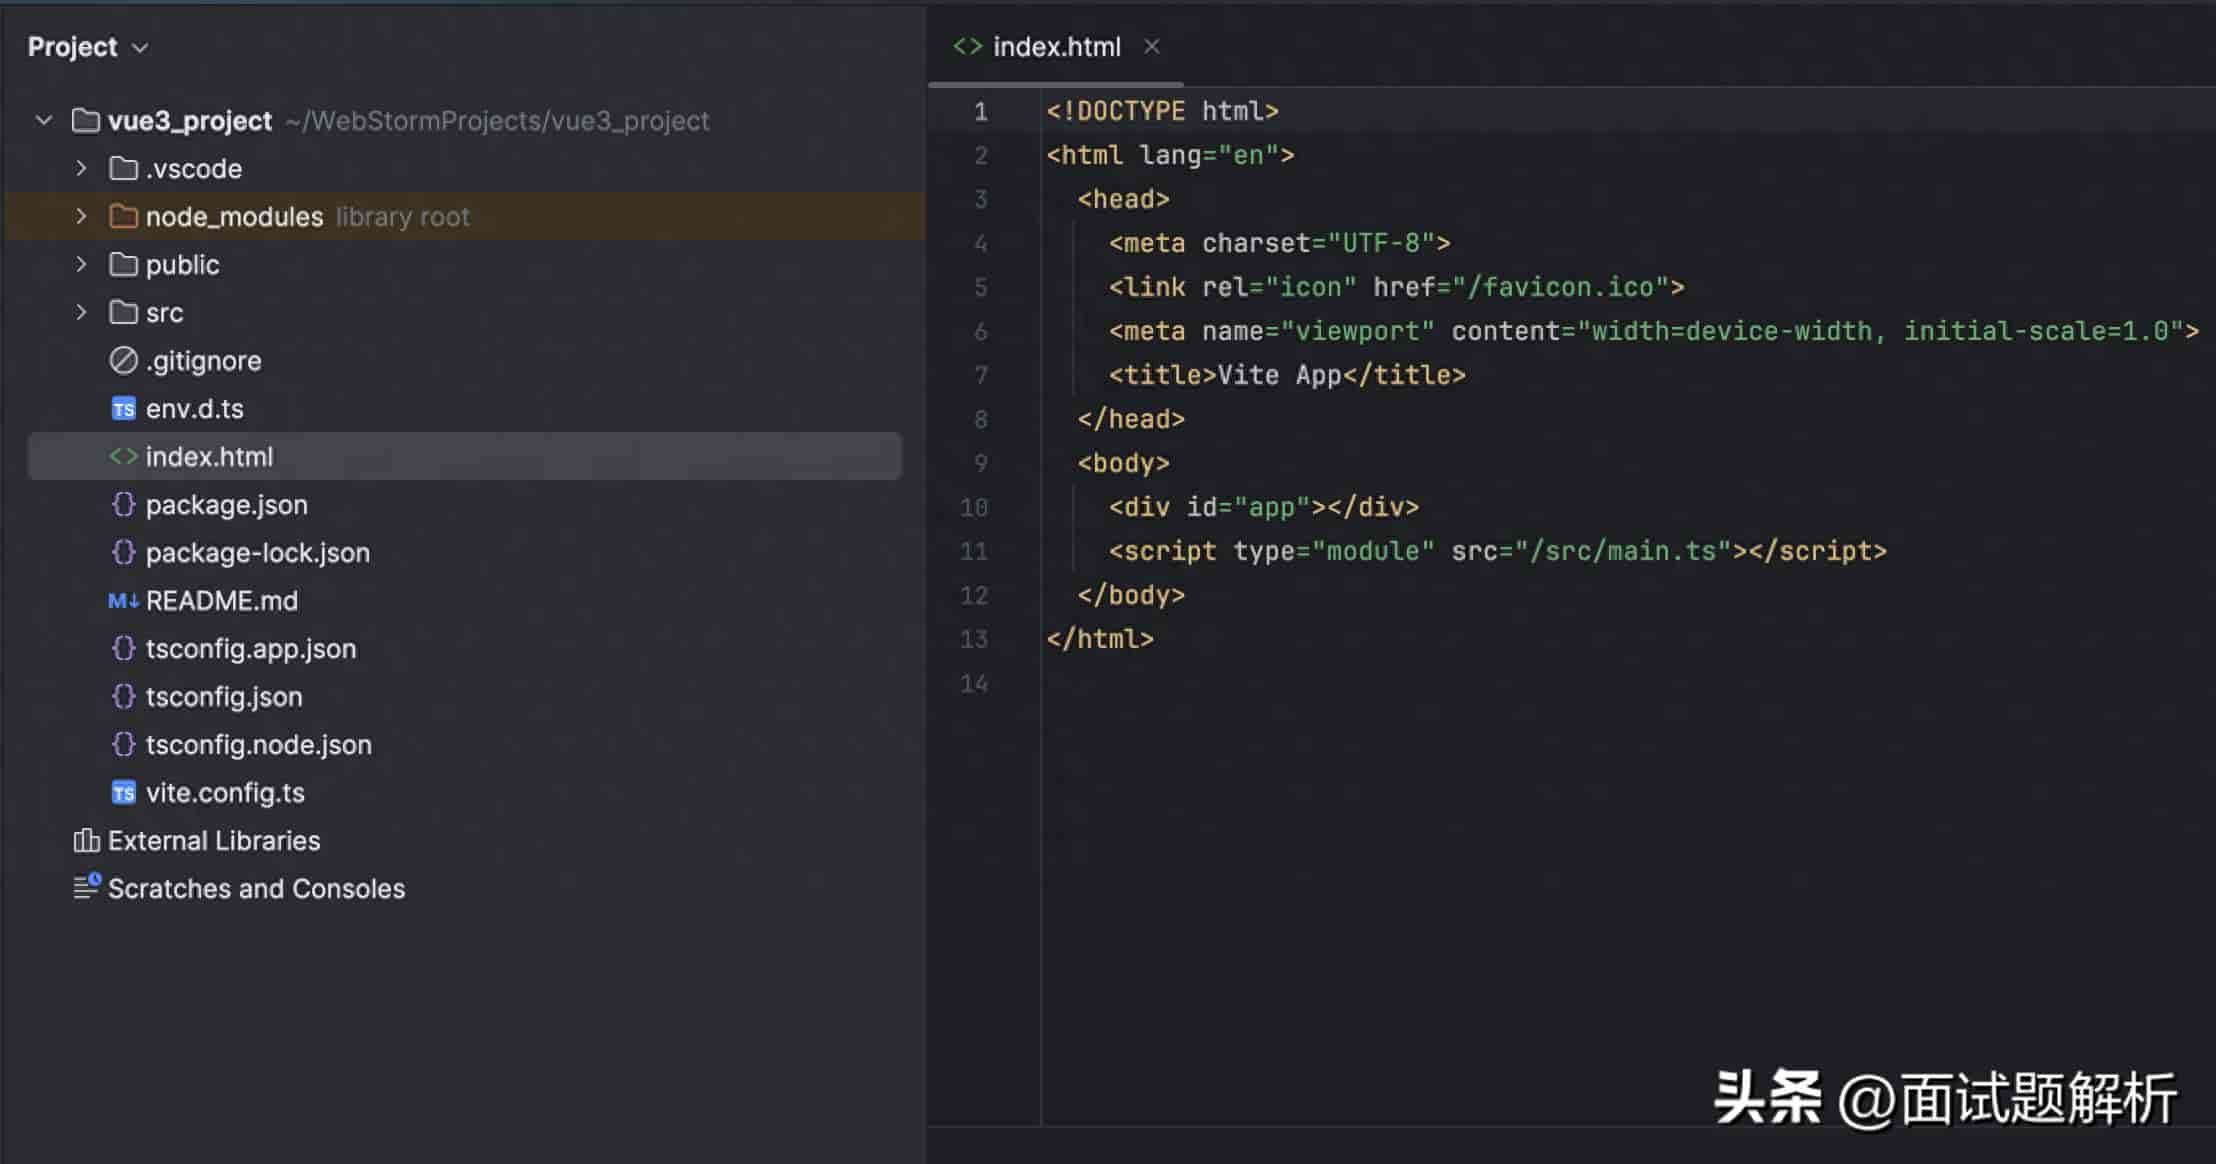This screenshot has height=1164, width=2216.
Task: Click the tsconfig.app.json JSON icon
Action: 124,649
